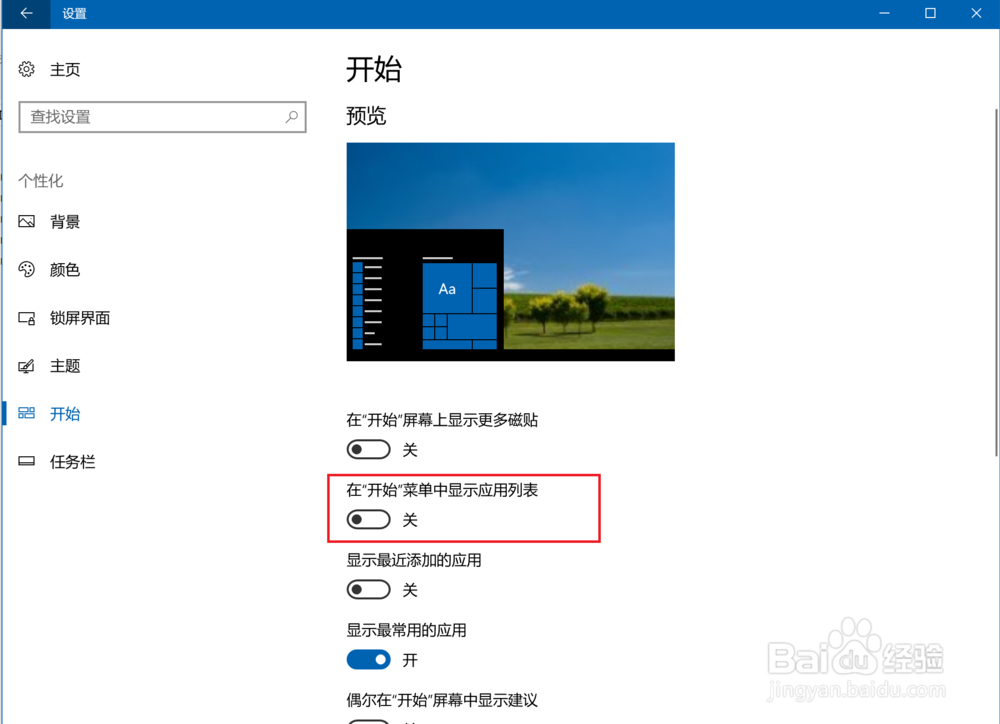Click the search magnifier in 查找设置 box
The width and height of the screenshot is (1000, 724).
coord(291,117)
